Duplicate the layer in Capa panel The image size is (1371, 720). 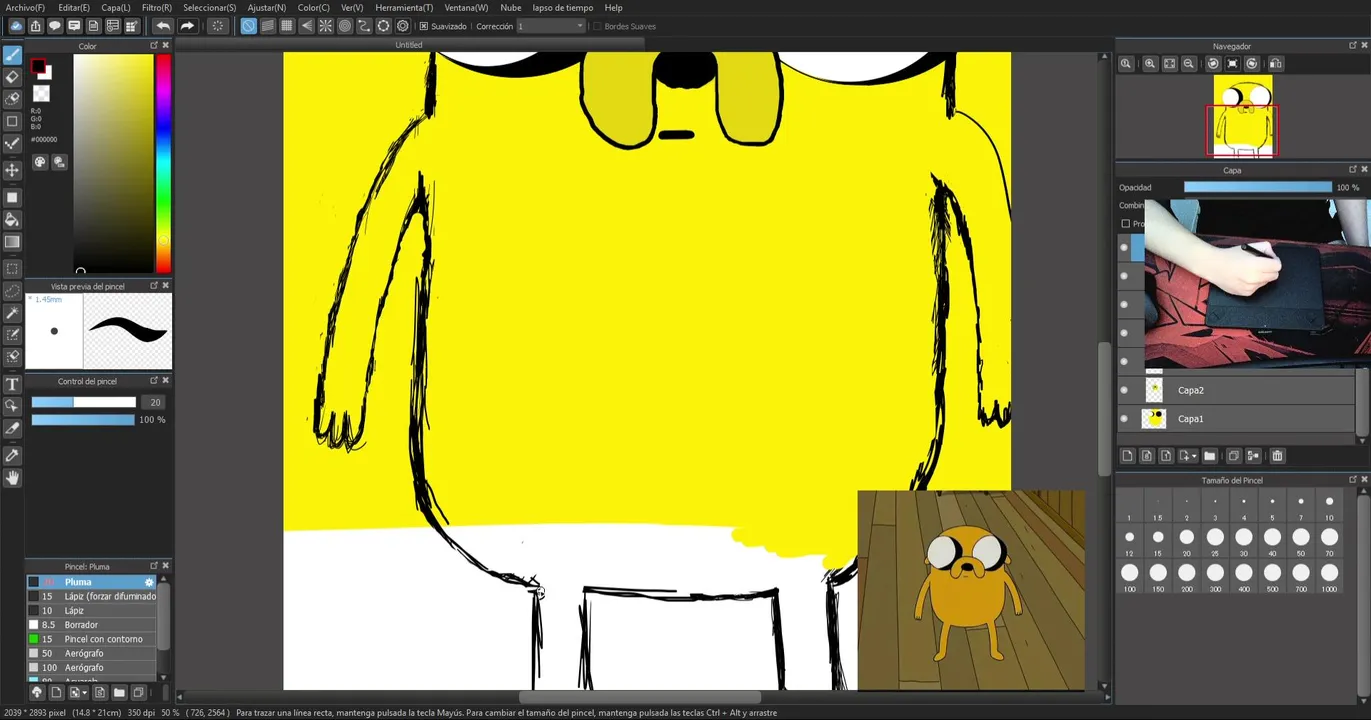1233,456
